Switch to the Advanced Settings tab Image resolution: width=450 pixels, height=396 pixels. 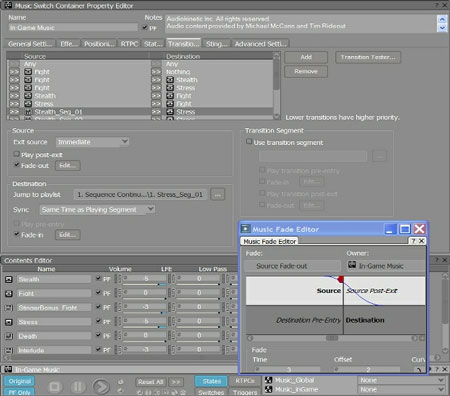pyautogui.click(x=260, y=44)
